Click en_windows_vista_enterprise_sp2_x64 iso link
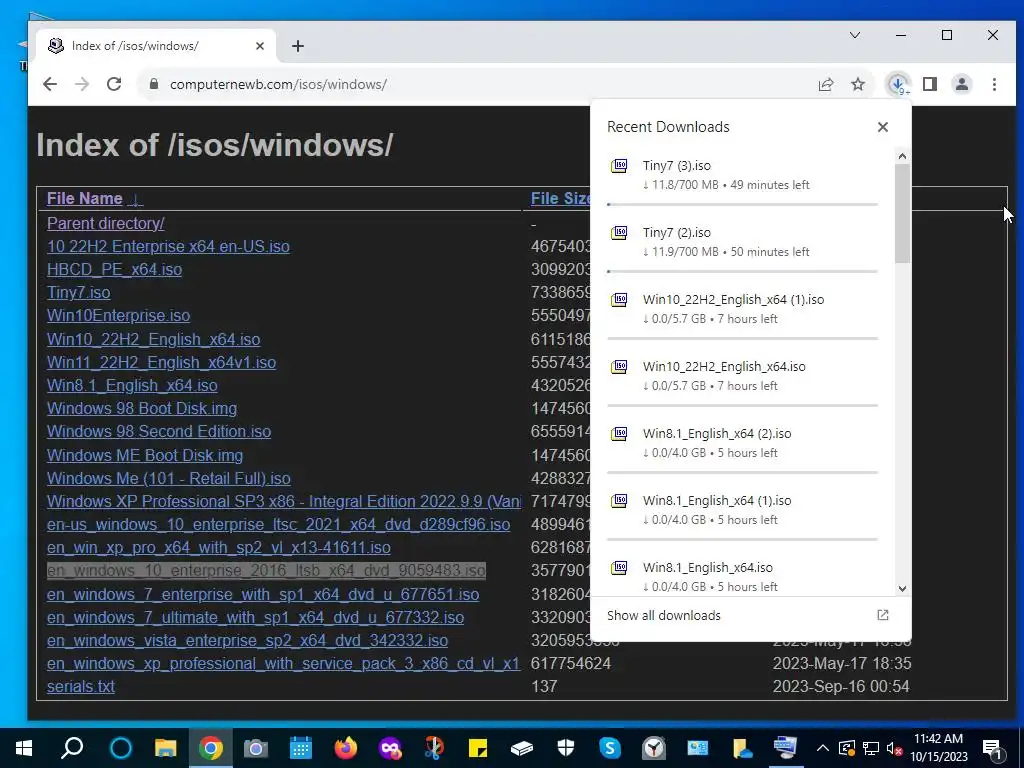 (x=248, y=640)
